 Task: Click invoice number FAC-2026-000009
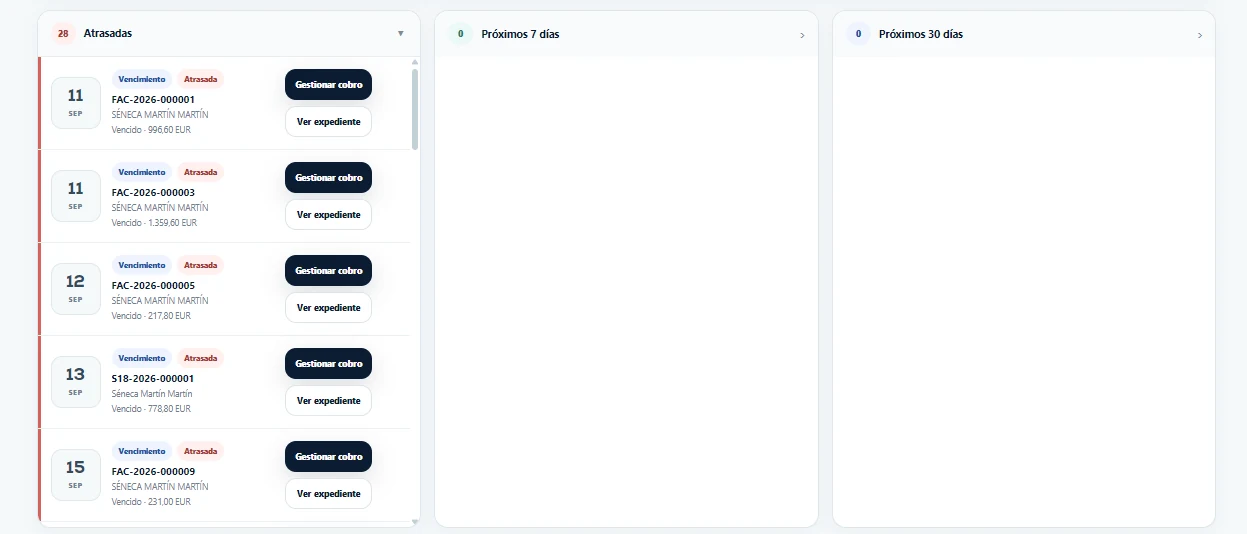click(153, 472)
